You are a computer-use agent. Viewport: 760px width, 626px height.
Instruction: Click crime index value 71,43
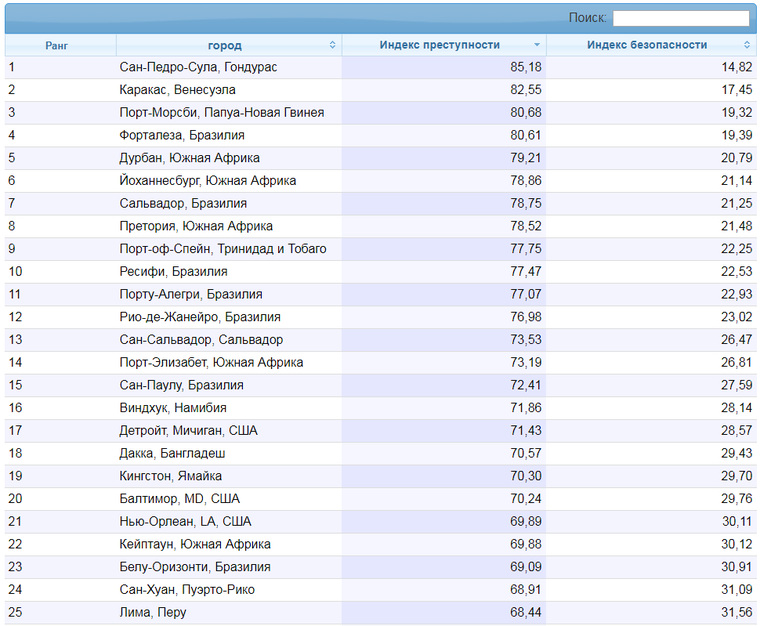point(526,431)
